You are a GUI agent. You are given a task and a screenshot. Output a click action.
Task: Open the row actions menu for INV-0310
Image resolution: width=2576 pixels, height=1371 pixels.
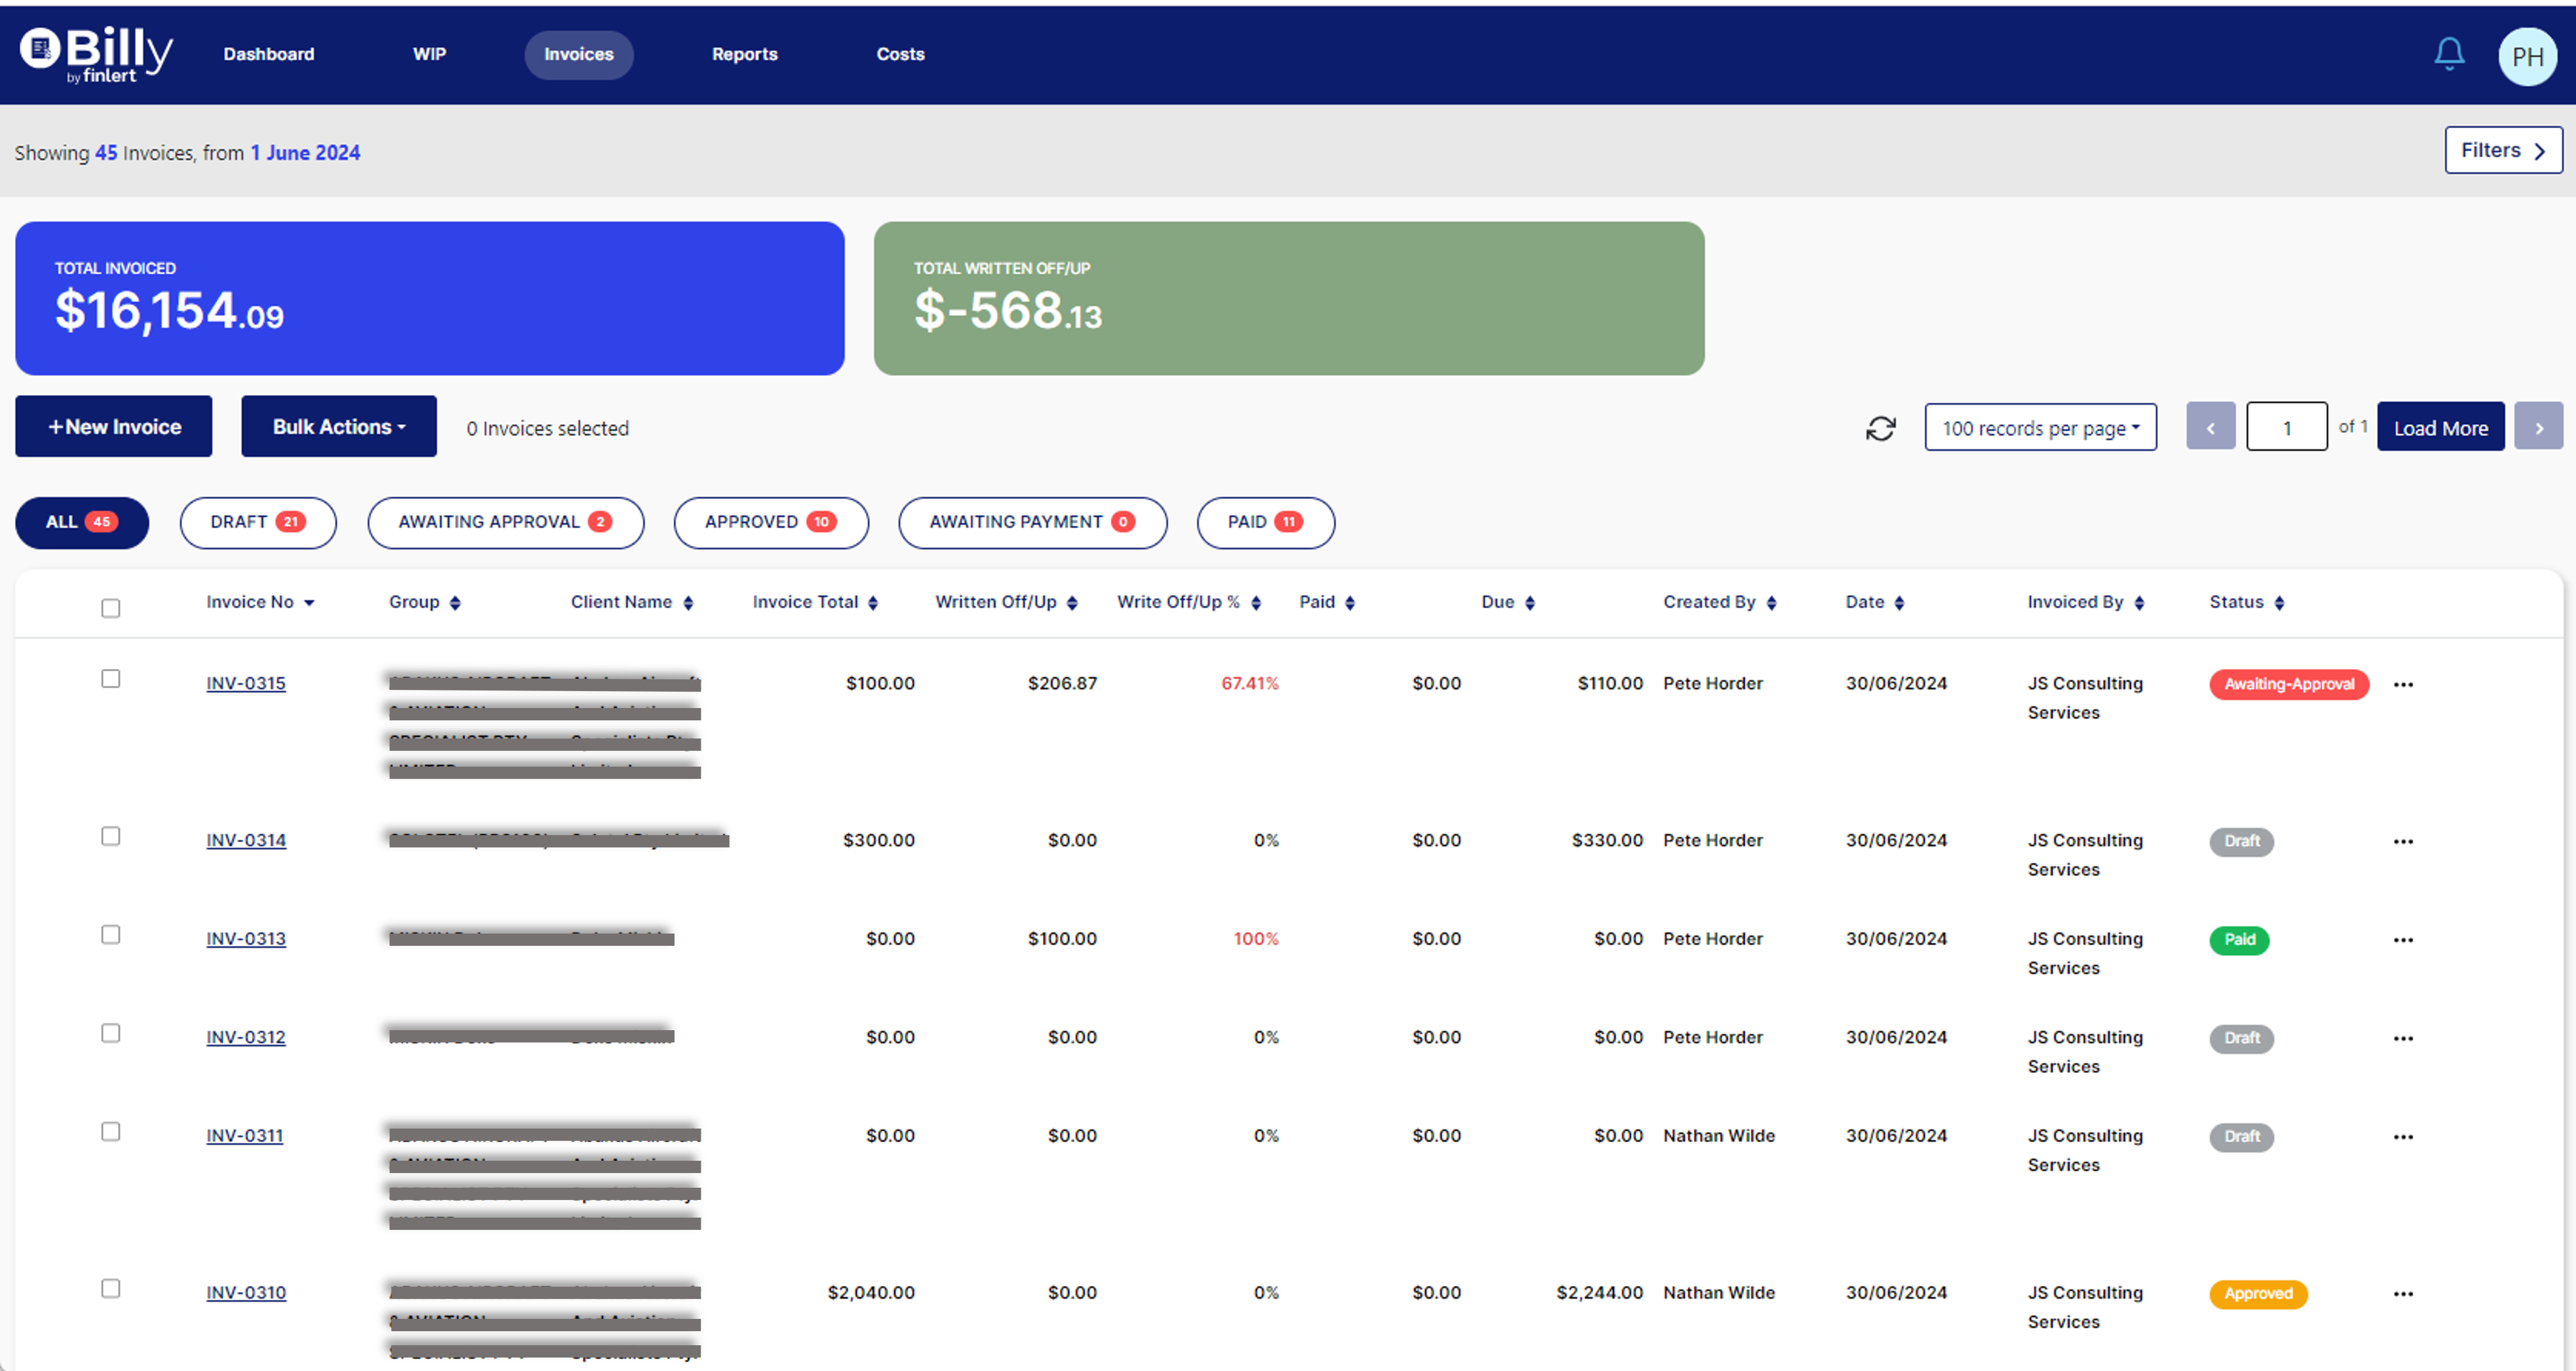tap(2405, 1293)
